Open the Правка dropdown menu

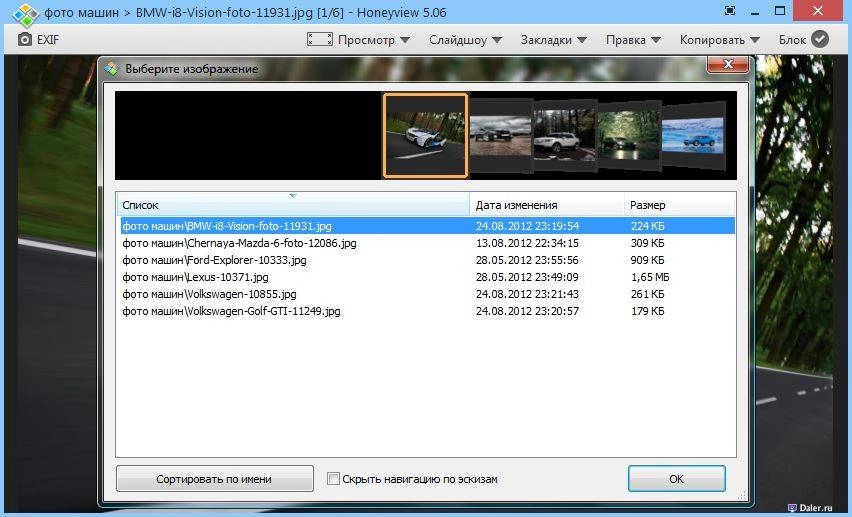(x=633, y=40)
